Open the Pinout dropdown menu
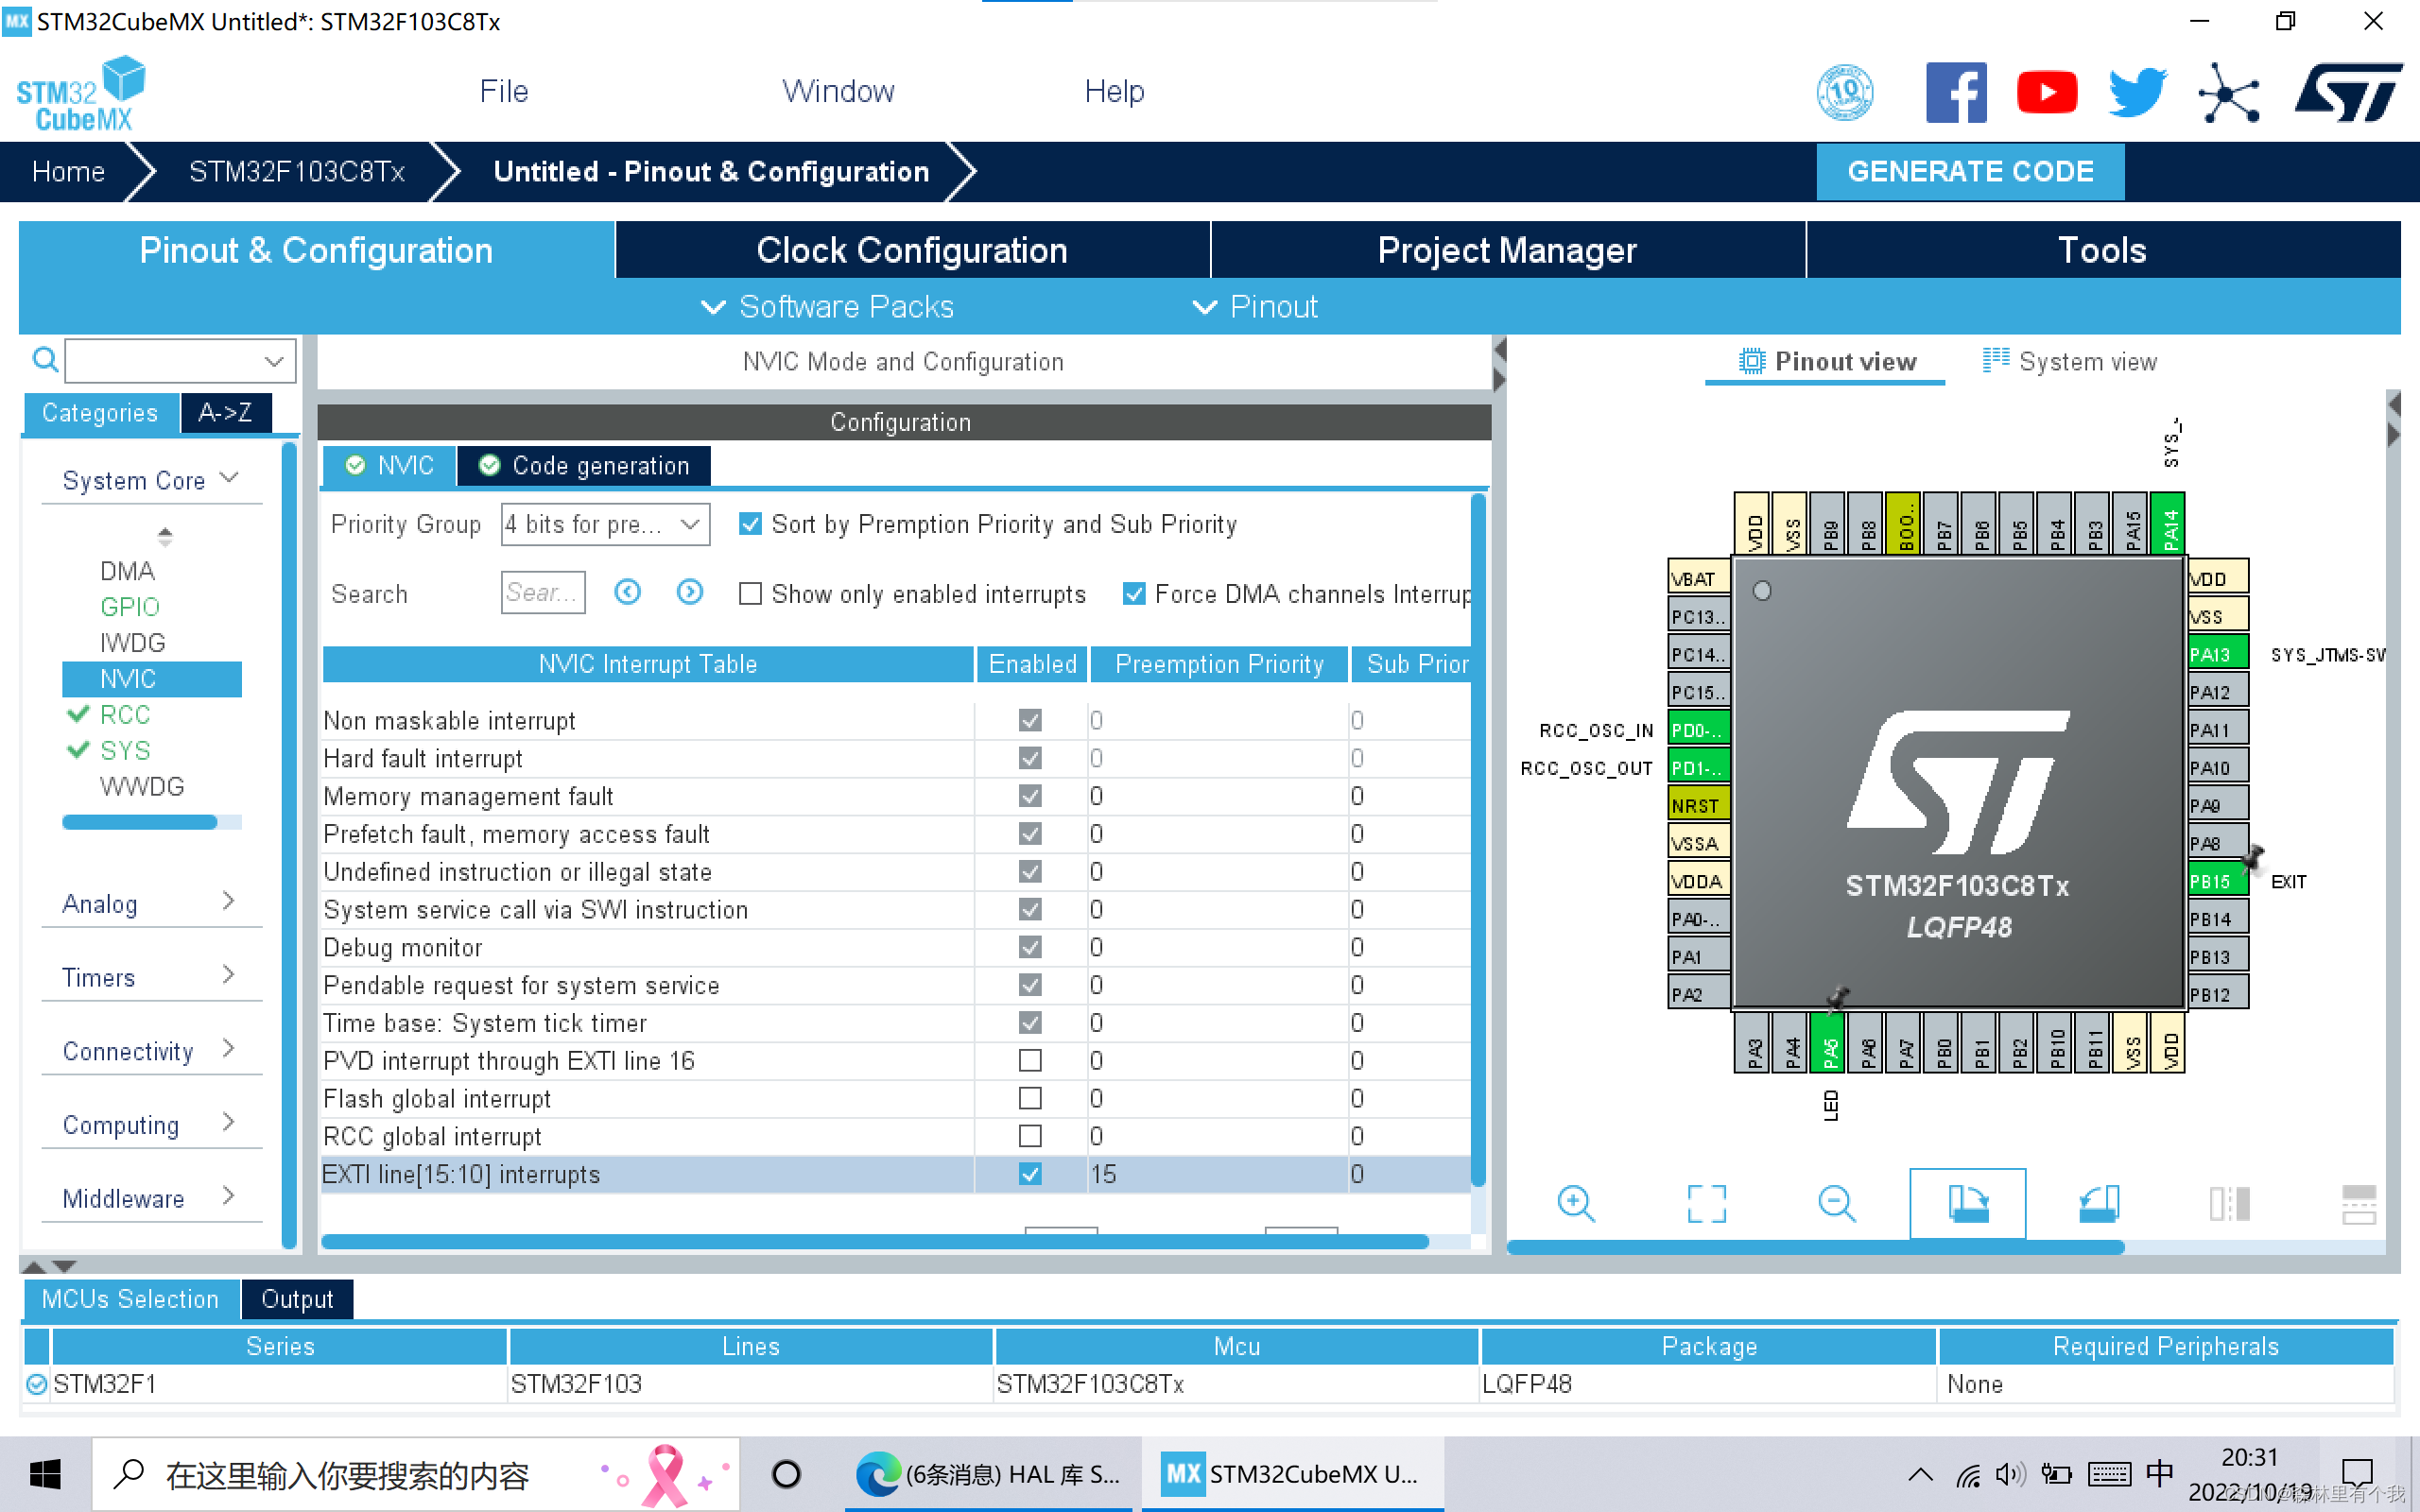The image size is (2420, 1512). point(1255,306)
